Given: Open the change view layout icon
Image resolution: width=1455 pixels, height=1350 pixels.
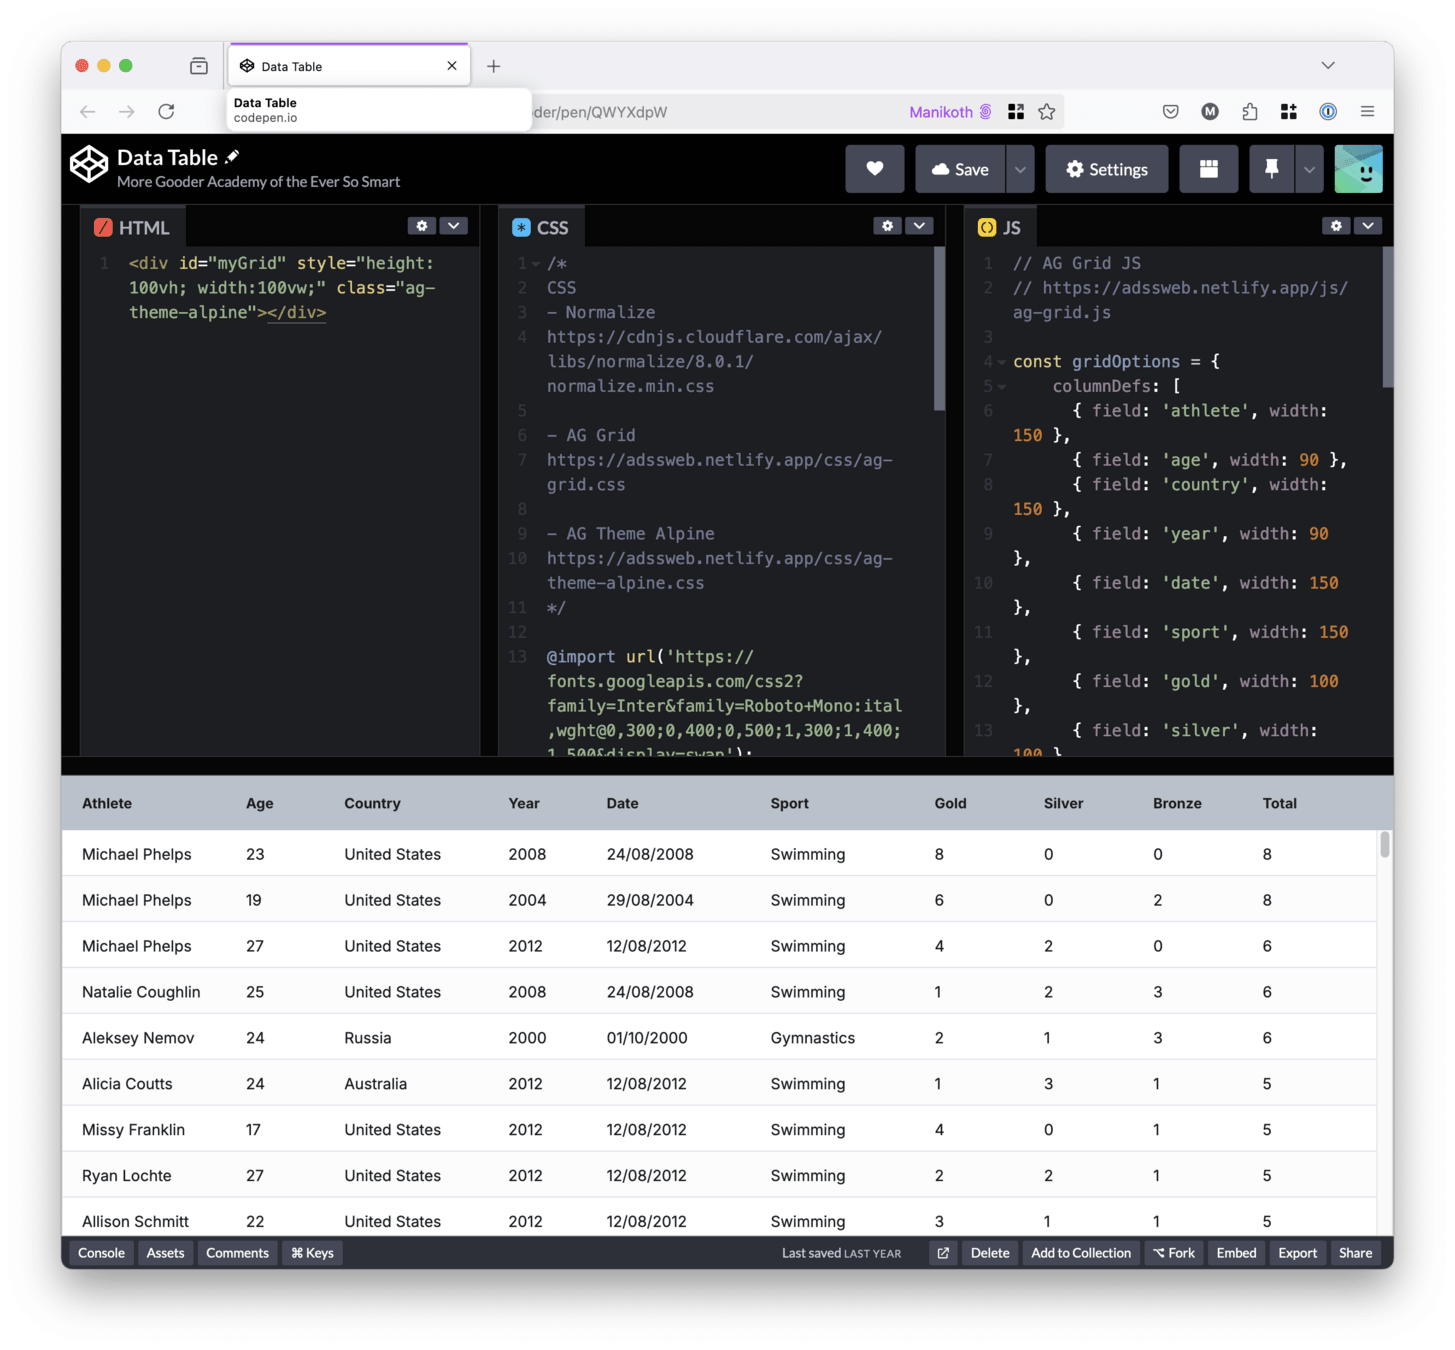Looking at the screenshot, I should tap(1208, 169).
